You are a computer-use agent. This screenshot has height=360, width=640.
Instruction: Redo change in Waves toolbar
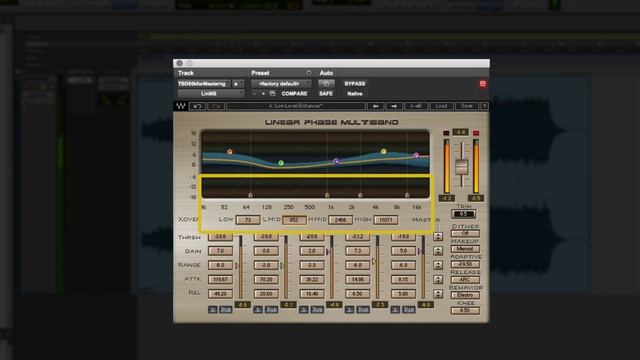point(216,106)
